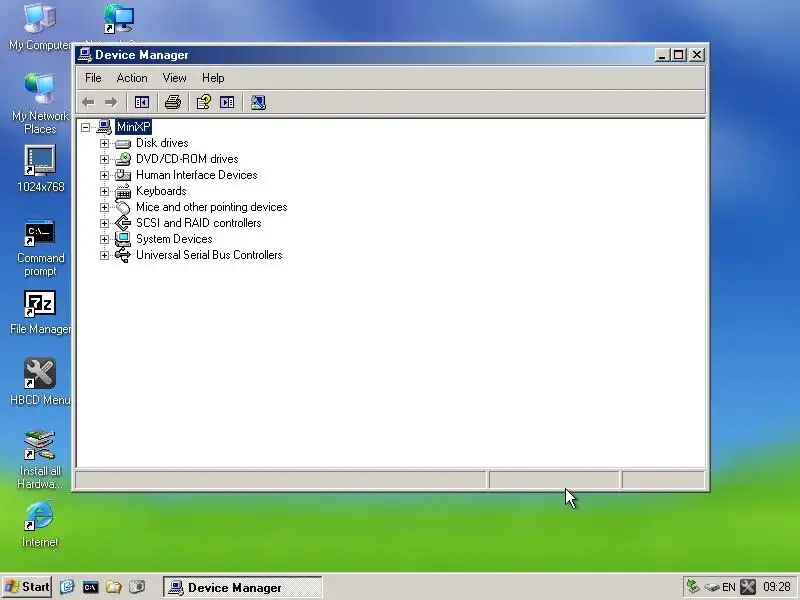
Task: Maximize the Device Manager window
Action: (x=679, y=55)
